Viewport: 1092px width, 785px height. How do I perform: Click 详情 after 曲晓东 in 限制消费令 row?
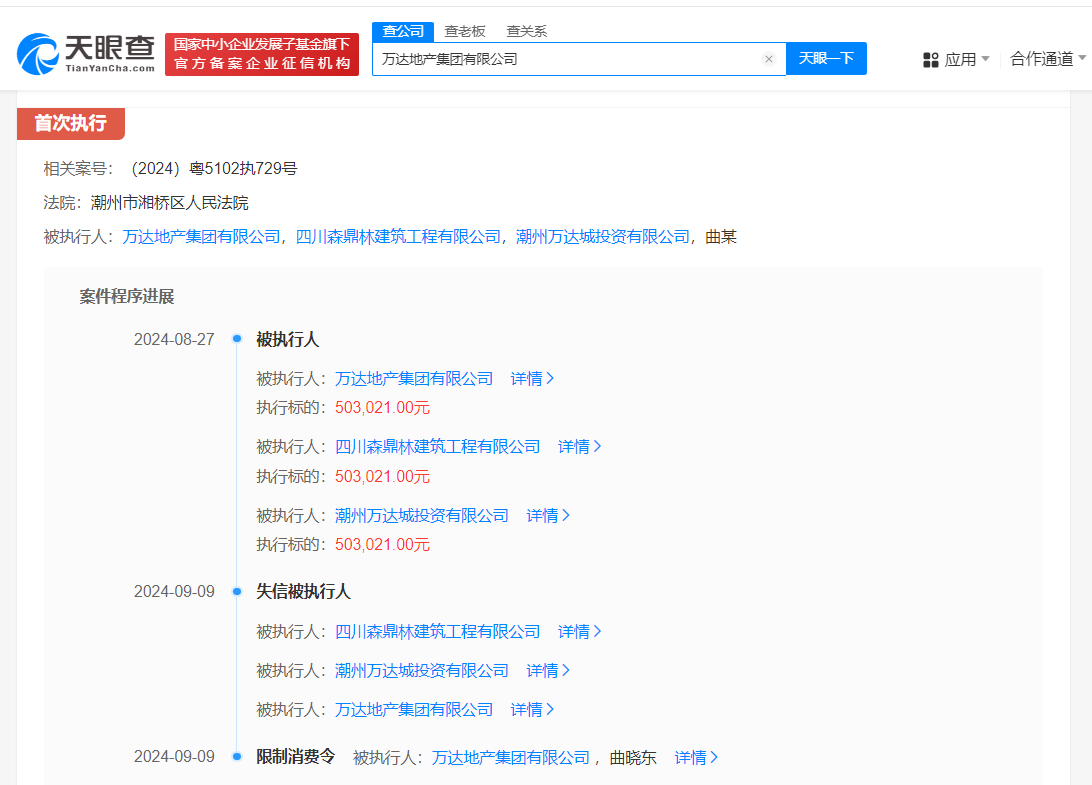tap(690, 757)
